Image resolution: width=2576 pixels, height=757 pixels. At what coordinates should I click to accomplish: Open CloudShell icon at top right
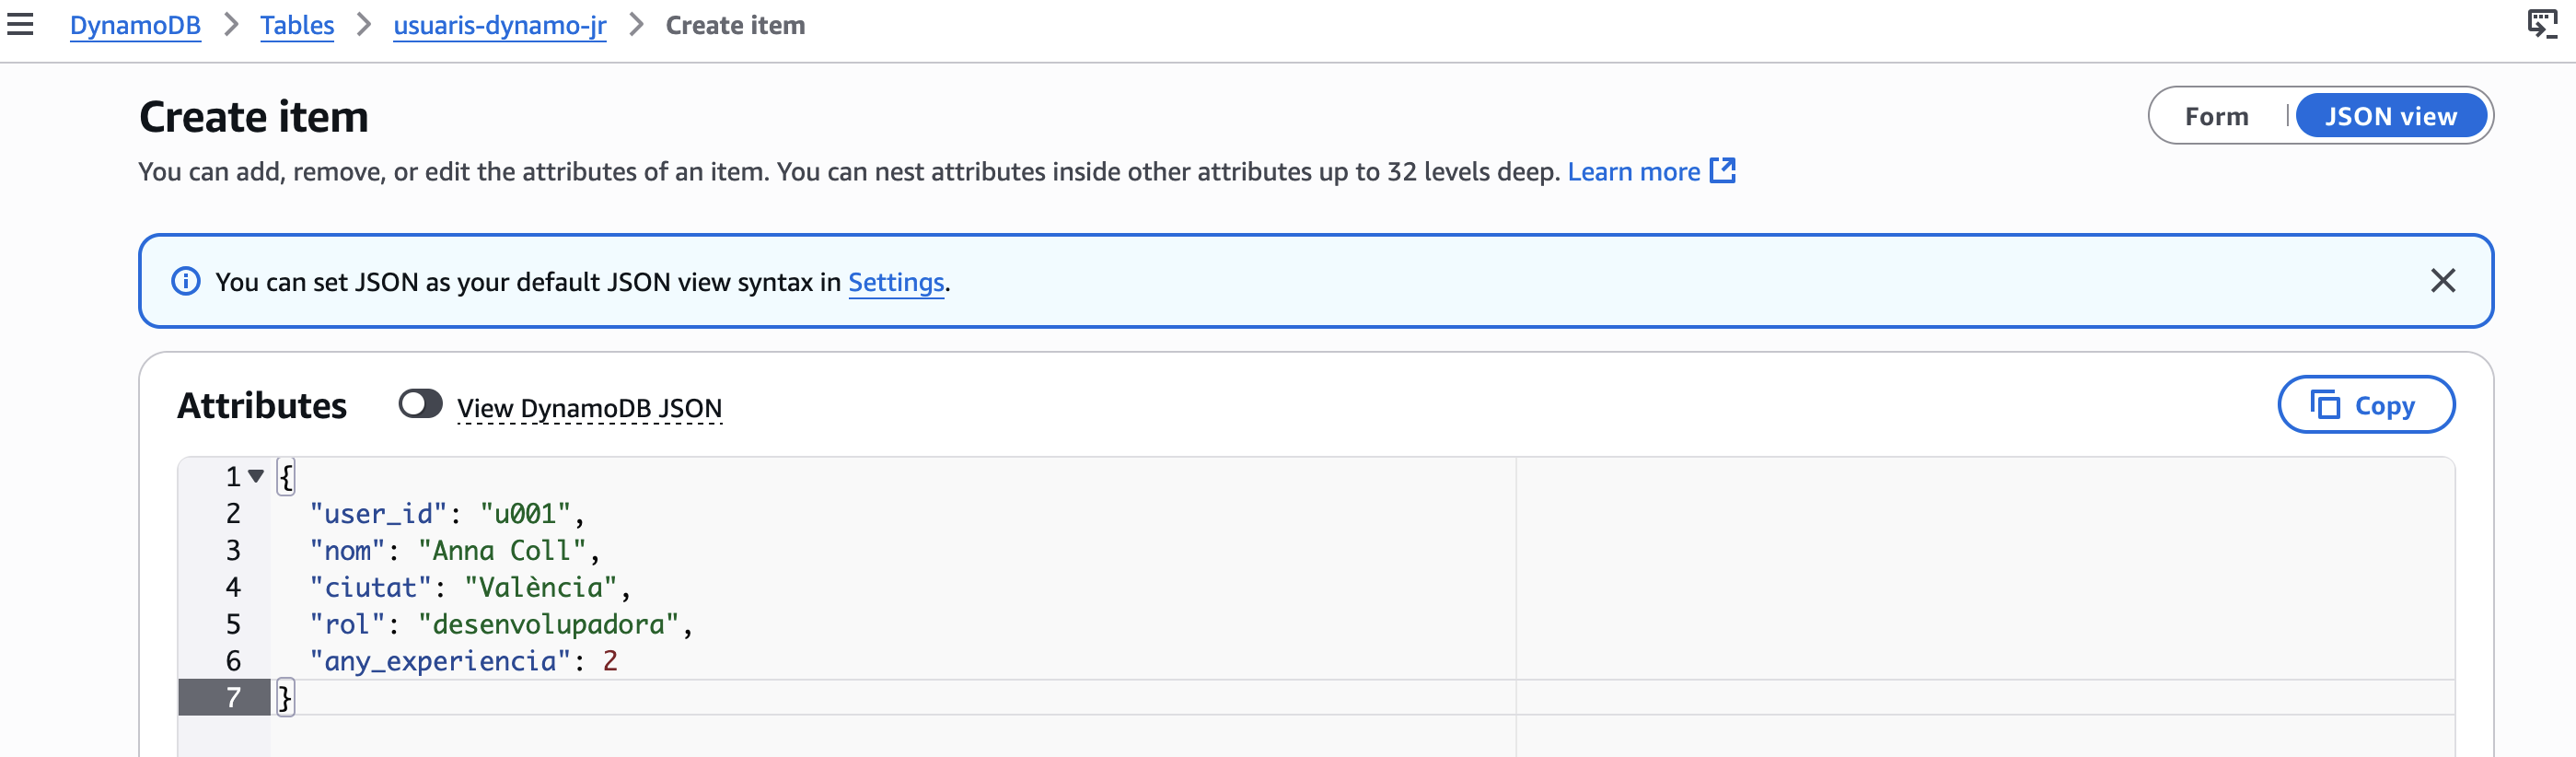pos(2541,24)
